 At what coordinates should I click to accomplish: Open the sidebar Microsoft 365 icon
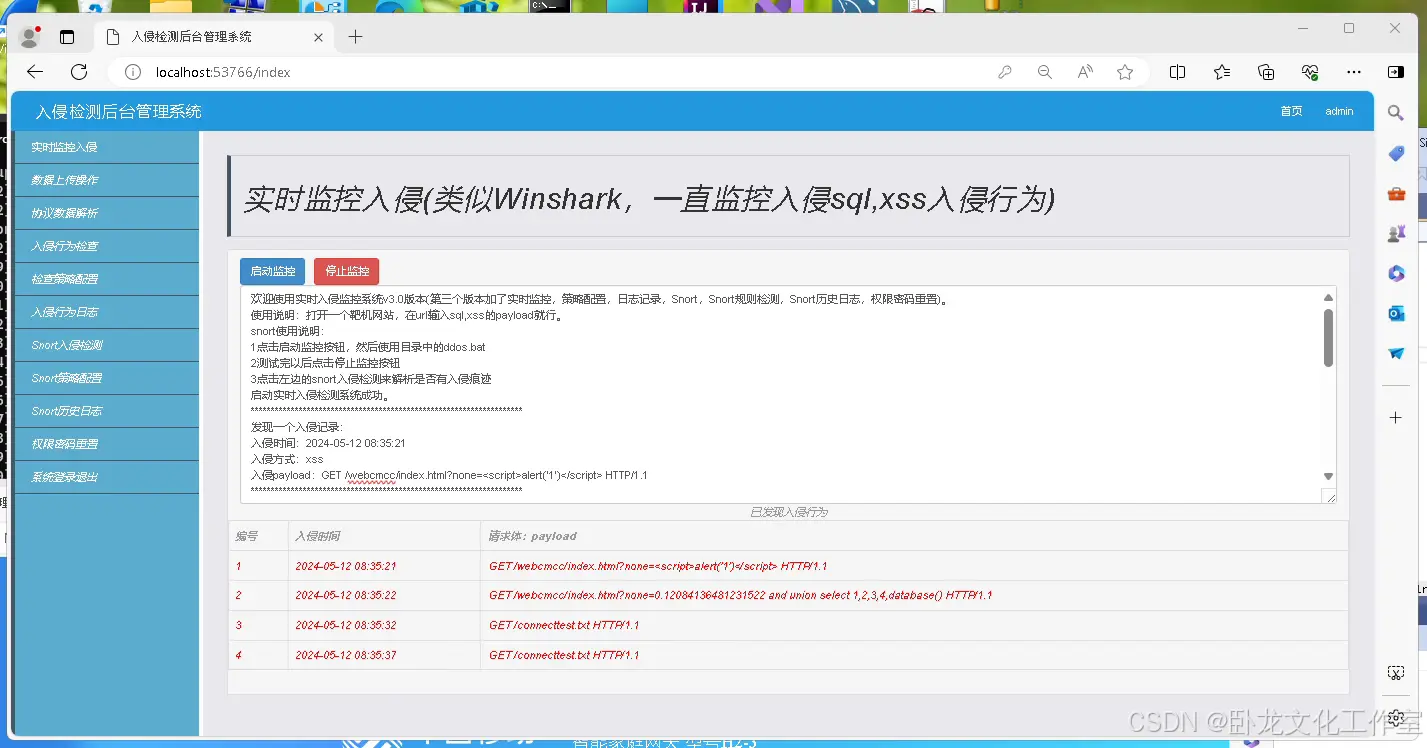click(x=1397, y=273)
